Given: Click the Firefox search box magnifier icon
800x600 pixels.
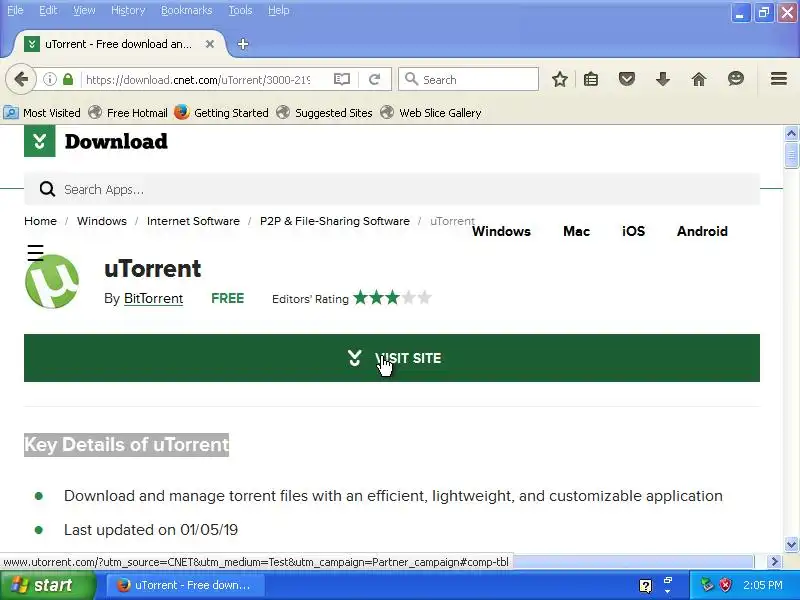Looking at the screenshot, I should (x=411, y=79).
